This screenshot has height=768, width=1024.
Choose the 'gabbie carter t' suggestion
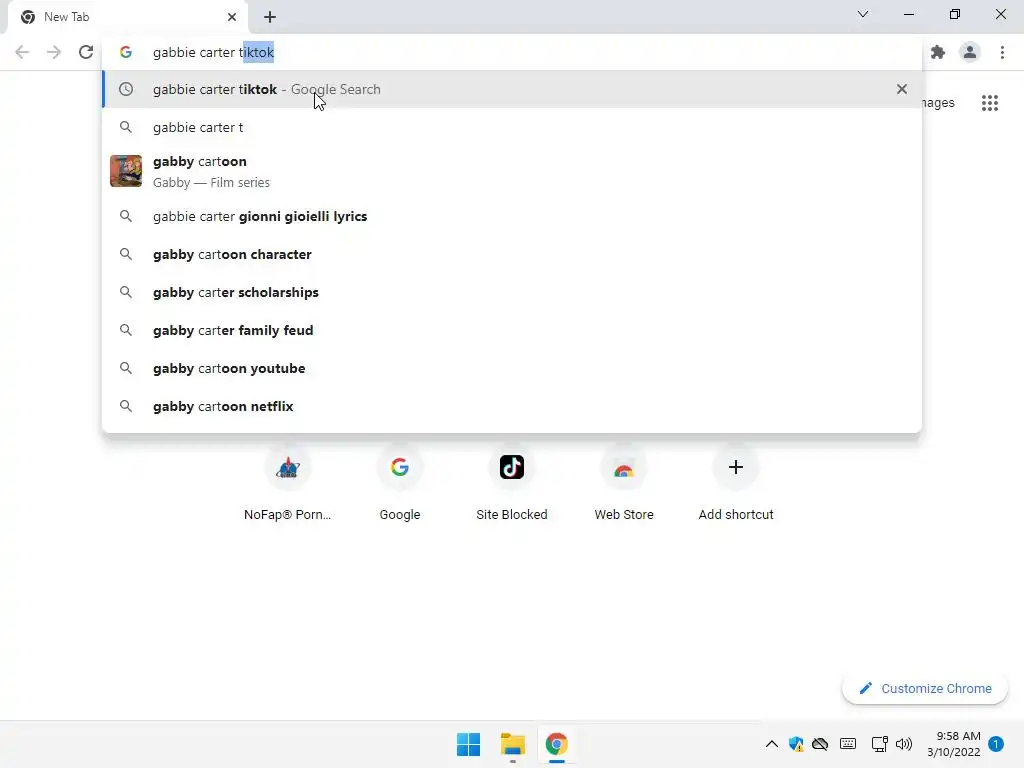(512, 127)
